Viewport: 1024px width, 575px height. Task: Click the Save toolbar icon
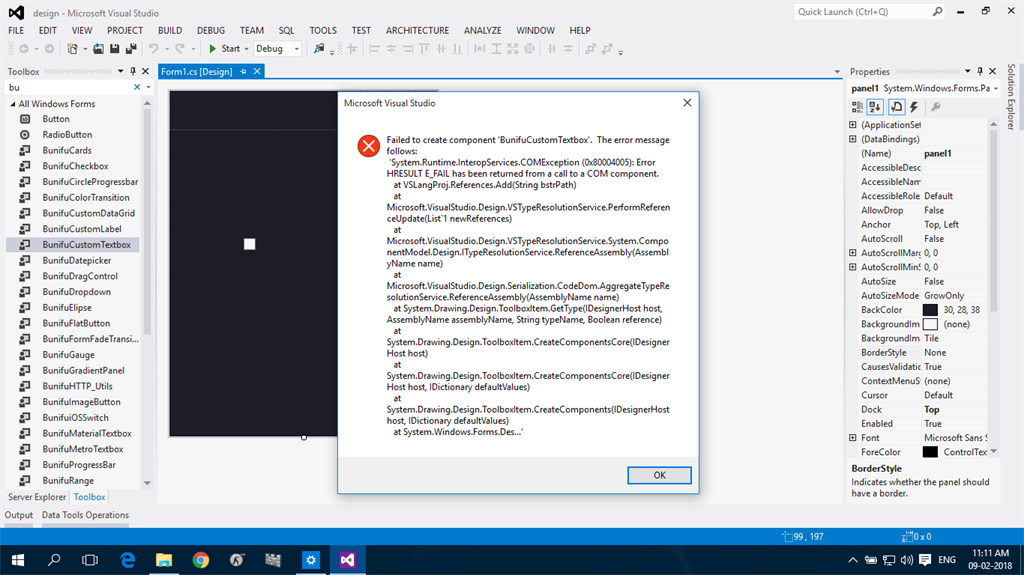tap(114, 49)
